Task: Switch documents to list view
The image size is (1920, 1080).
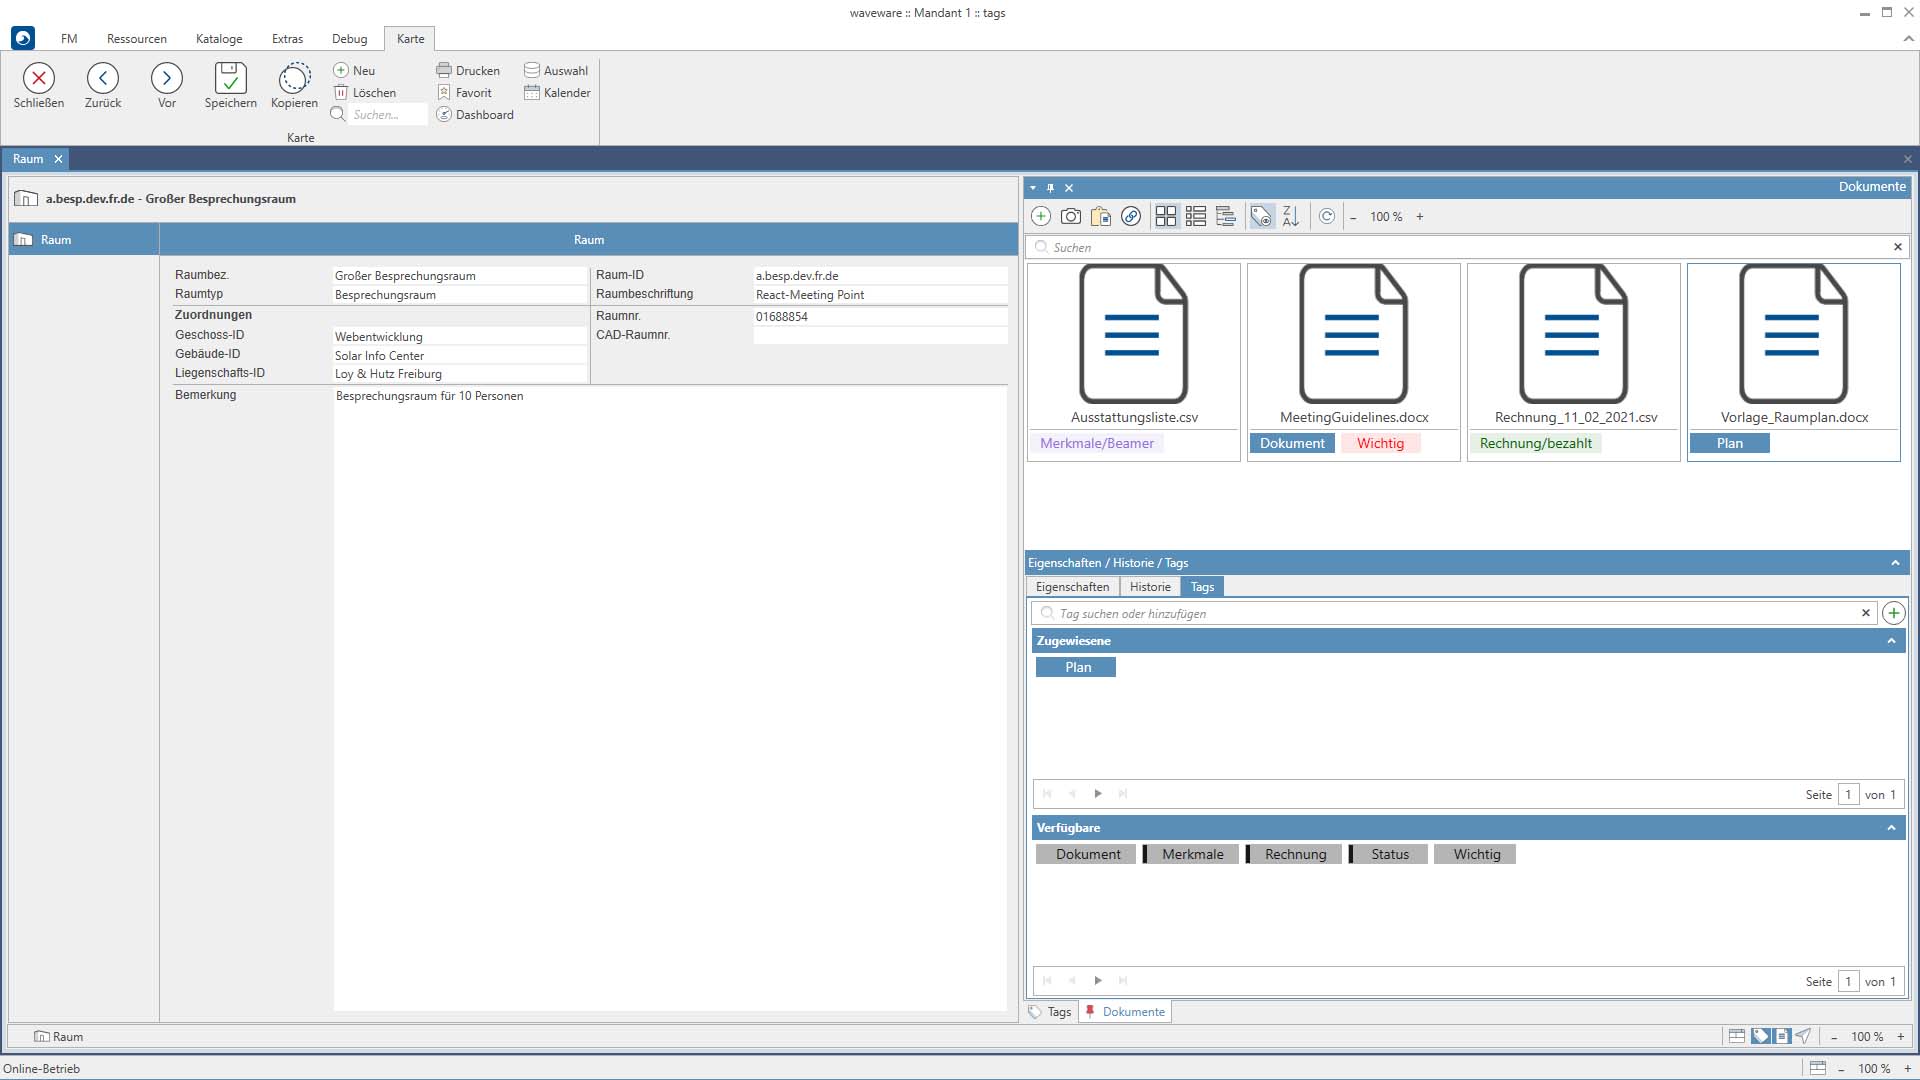Action: coord(1196,216)
